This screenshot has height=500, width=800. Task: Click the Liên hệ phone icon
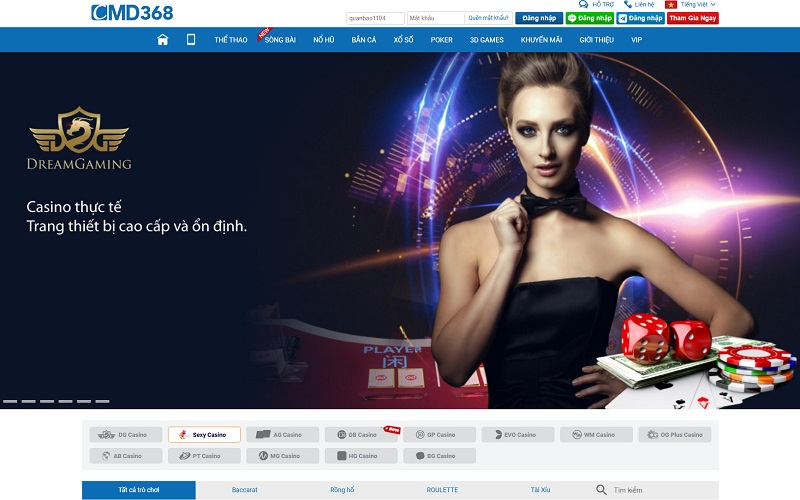pos(628,4)
